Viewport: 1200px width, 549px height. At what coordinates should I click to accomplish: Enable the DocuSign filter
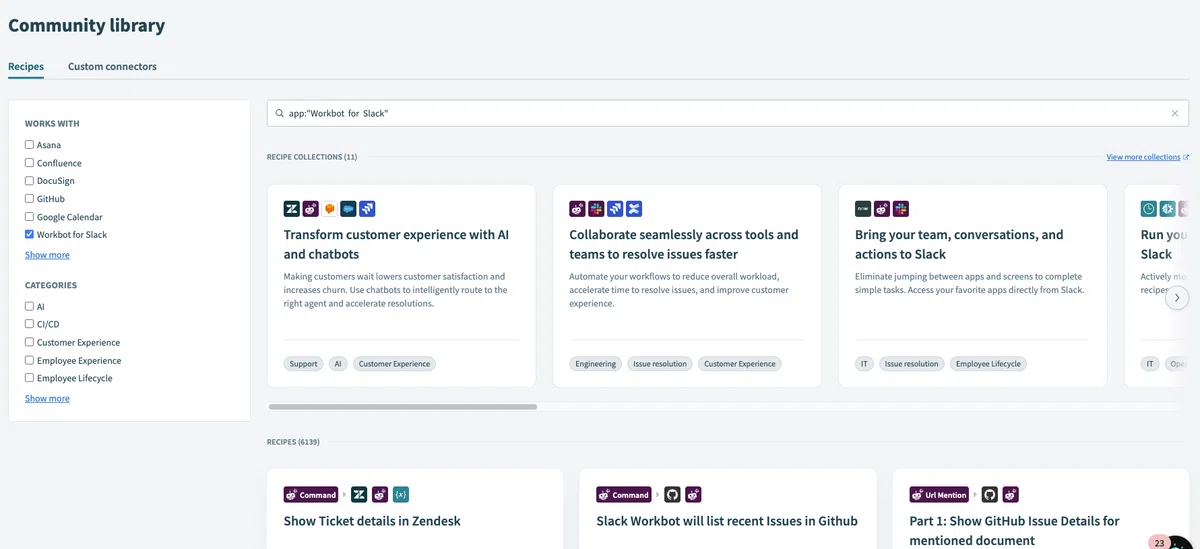29,181
